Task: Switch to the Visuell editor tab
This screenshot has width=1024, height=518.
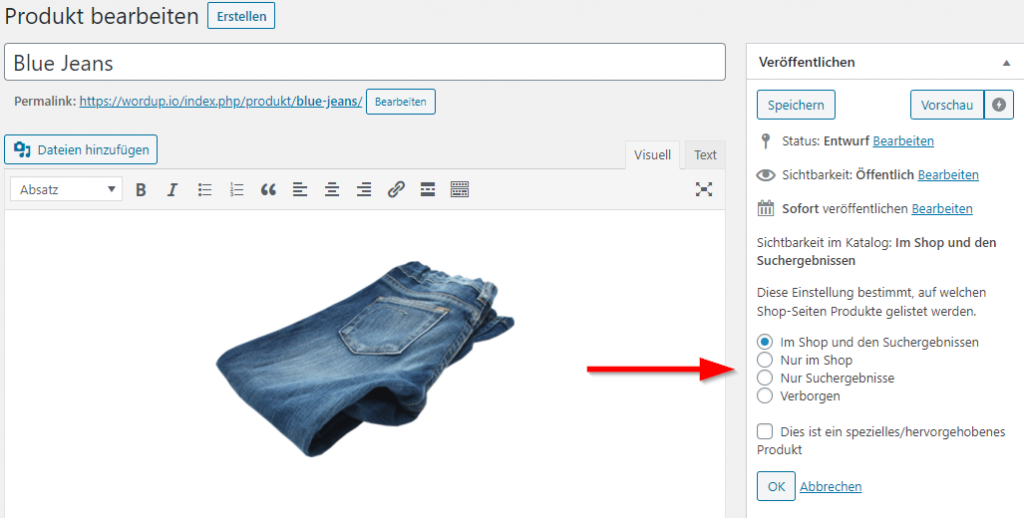Action: coord(652,155)
